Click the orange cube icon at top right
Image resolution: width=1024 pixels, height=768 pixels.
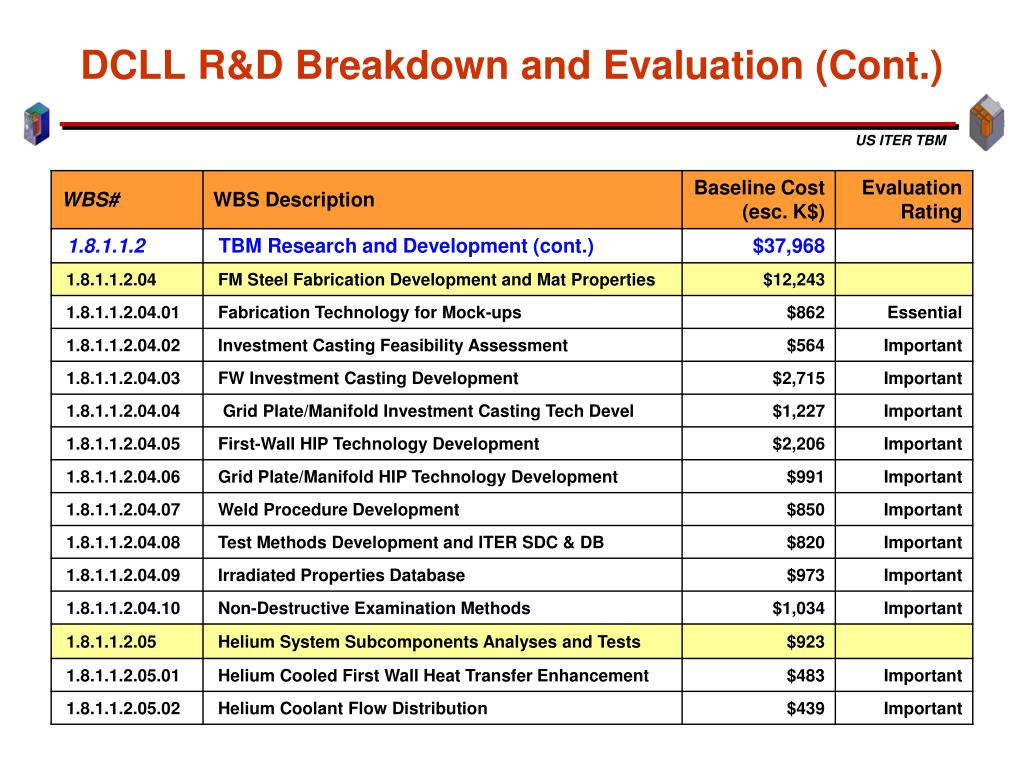click(986, 122)
